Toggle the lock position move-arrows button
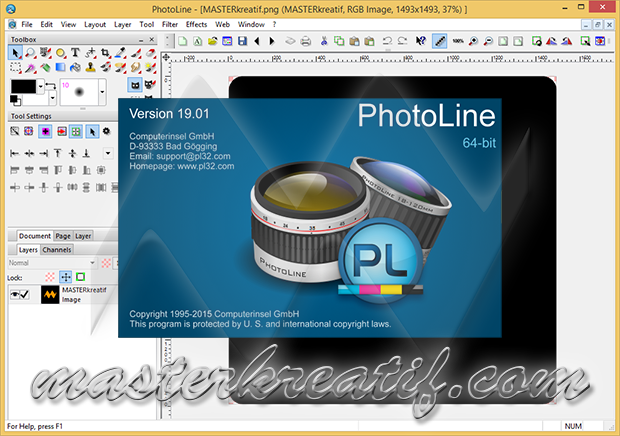Viewport: 620px width, 436px height. (66, 277)
